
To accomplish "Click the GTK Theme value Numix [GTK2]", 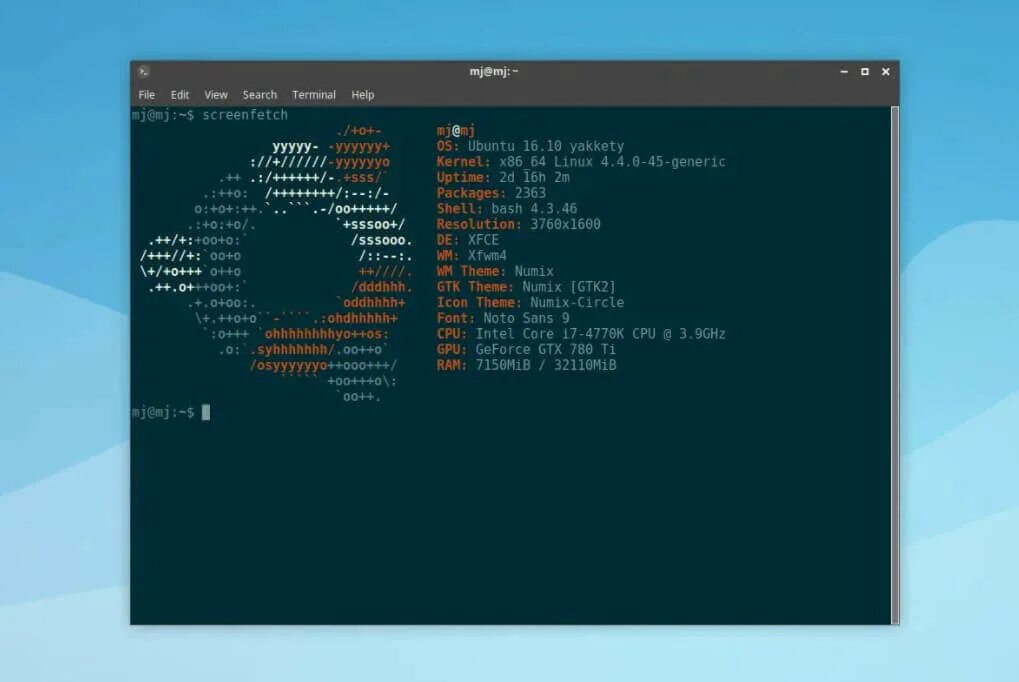I will [x=569, y=287].
